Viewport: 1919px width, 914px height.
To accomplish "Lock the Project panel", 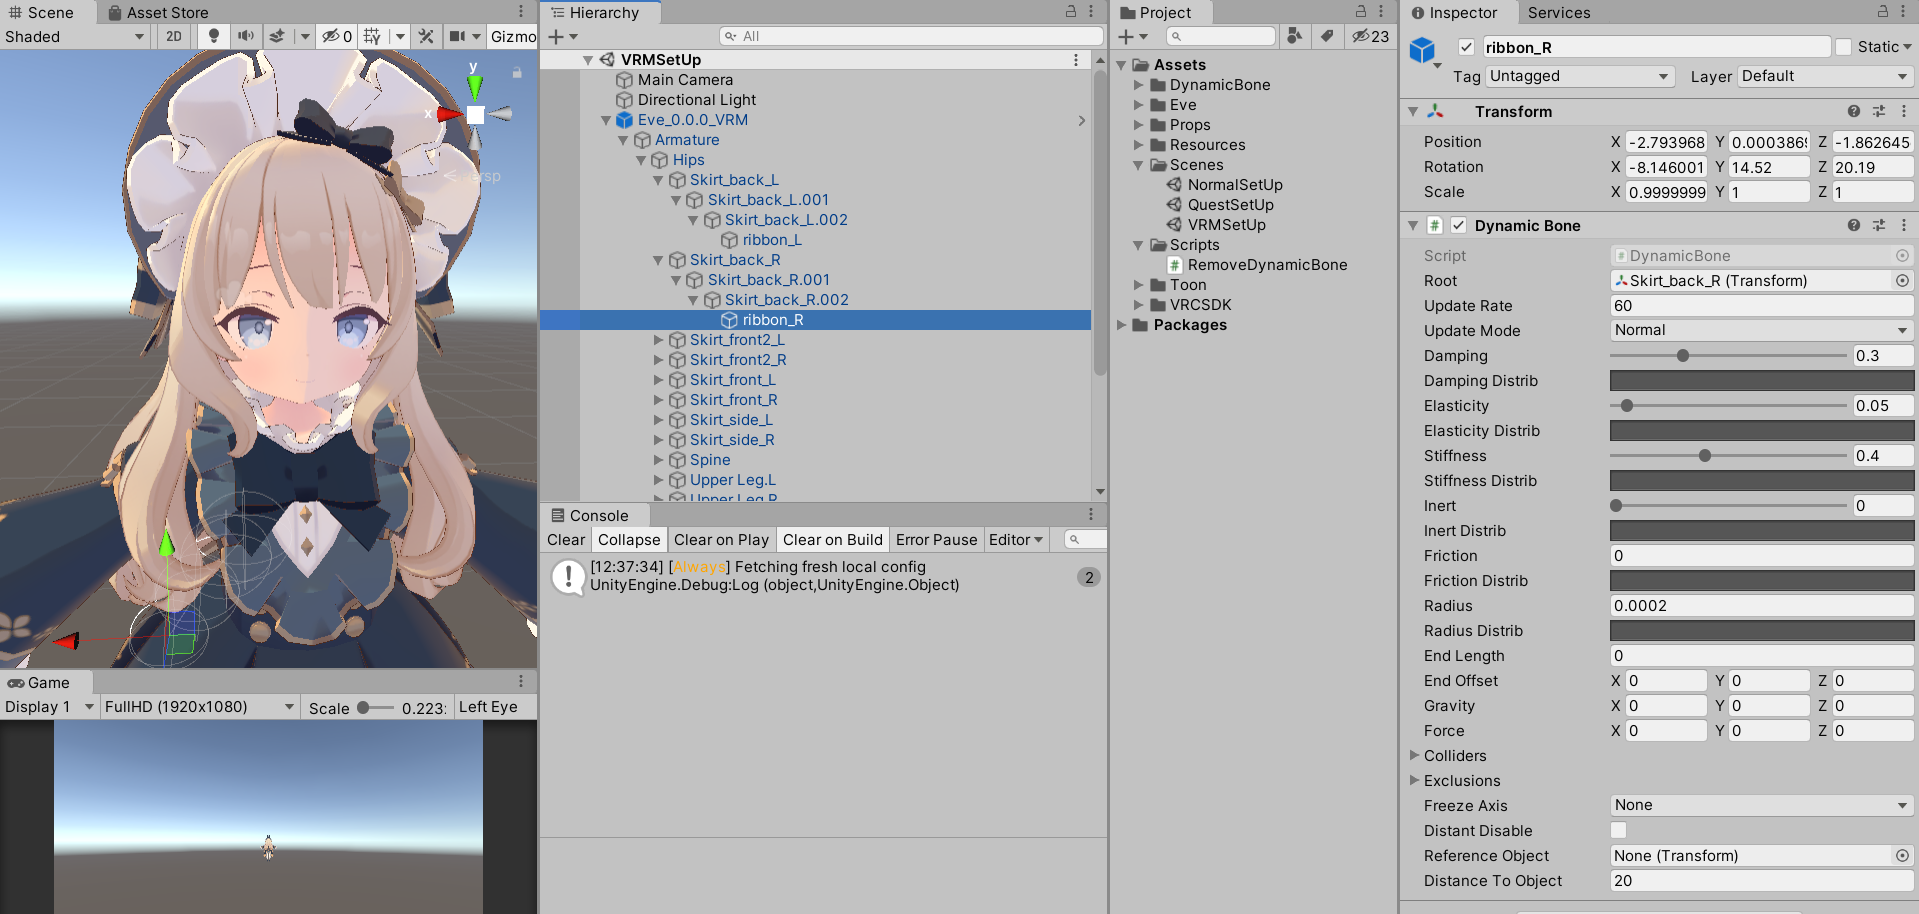I will click(1361, 11).
